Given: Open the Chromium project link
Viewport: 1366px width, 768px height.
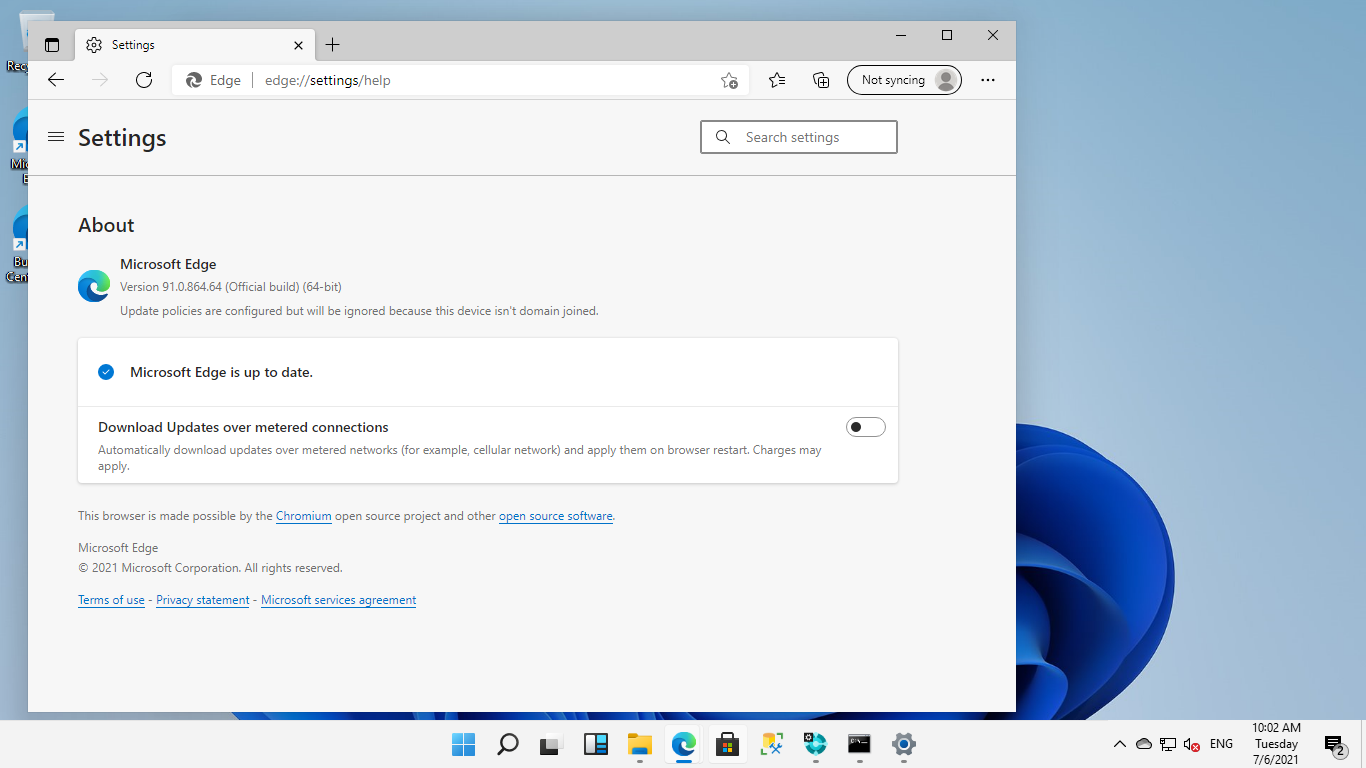Looking at the screenshot, I should click(303, 516).
